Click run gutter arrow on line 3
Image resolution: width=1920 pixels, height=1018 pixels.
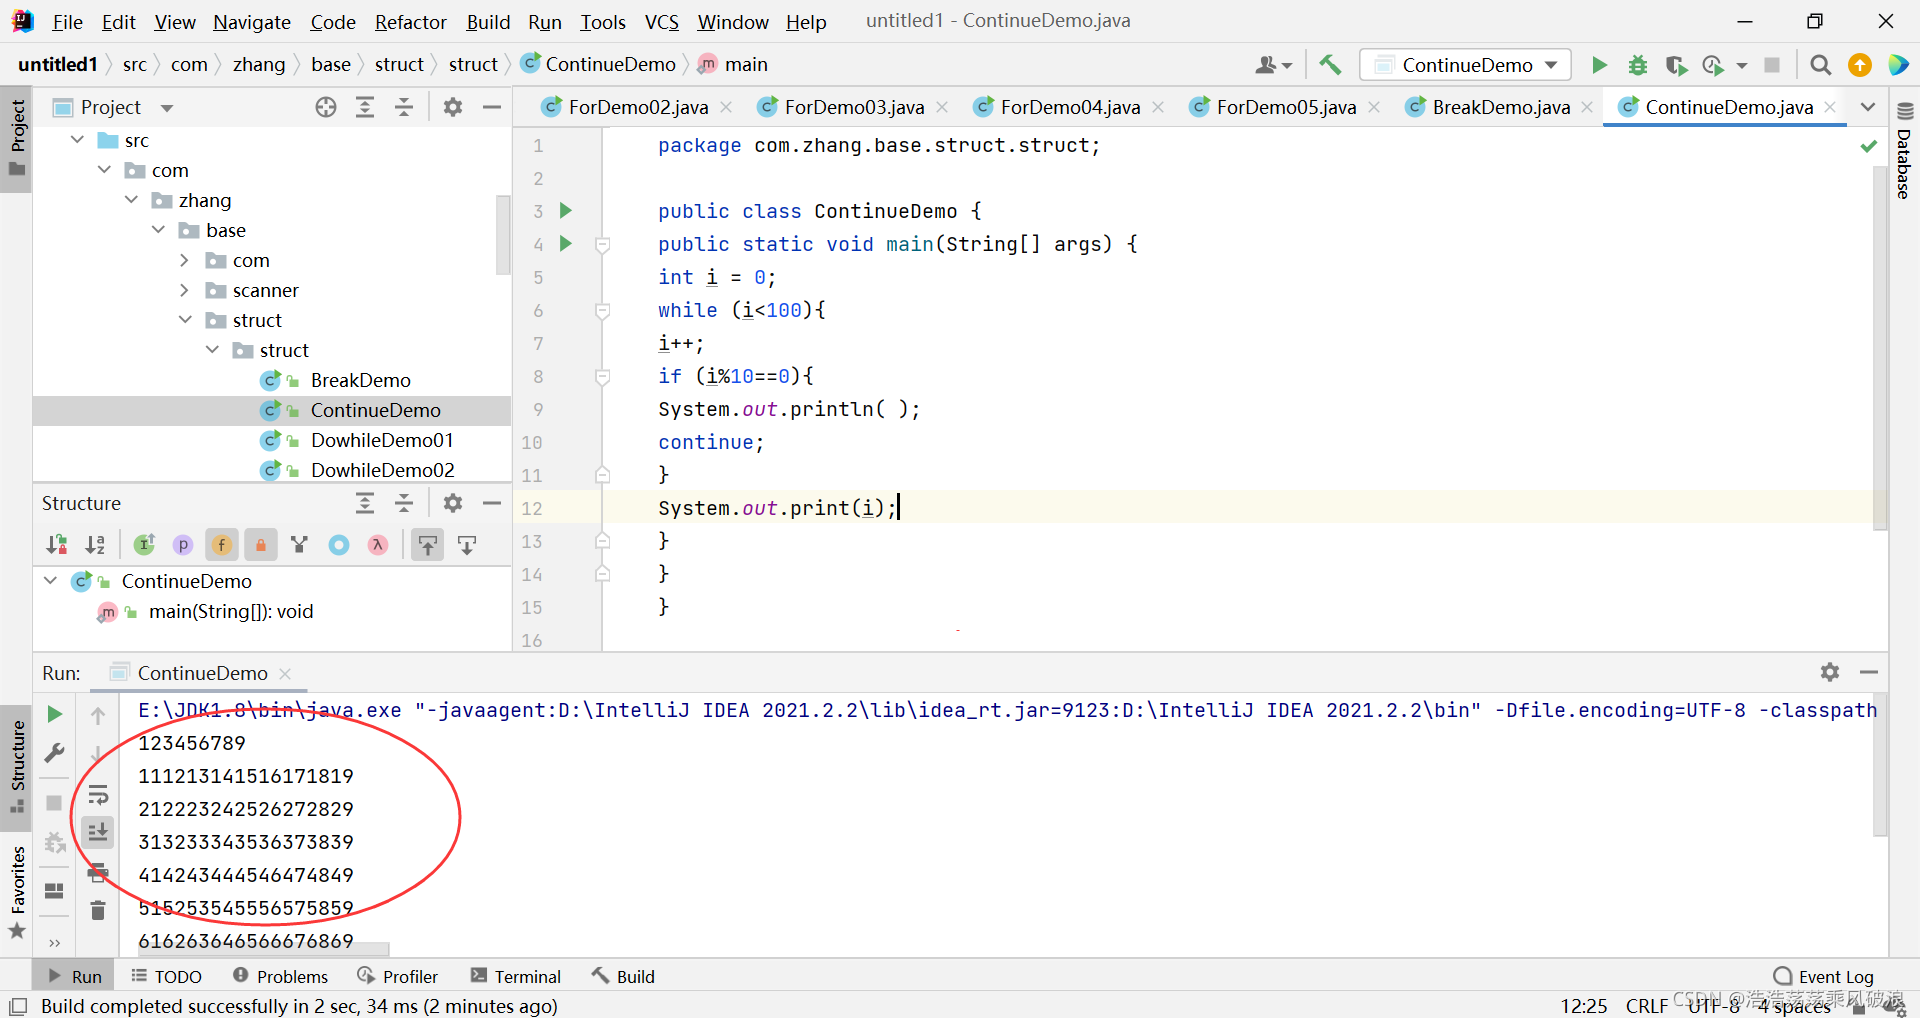tap(566, 210)
